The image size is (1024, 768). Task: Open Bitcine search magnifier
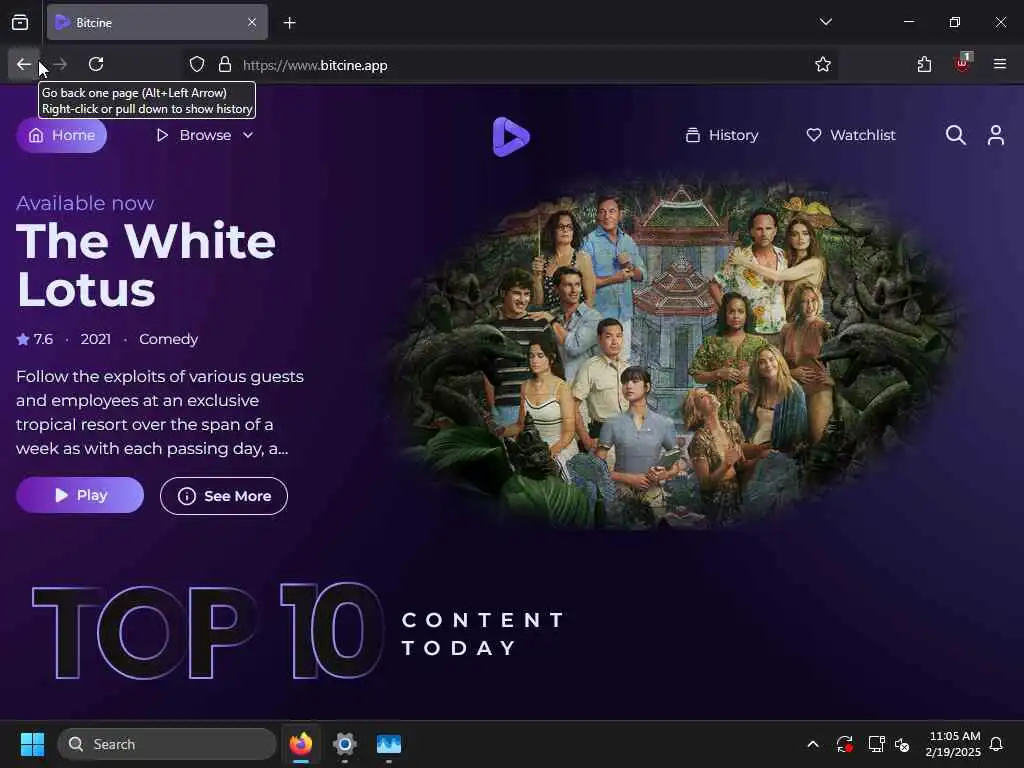pos(955,135)
